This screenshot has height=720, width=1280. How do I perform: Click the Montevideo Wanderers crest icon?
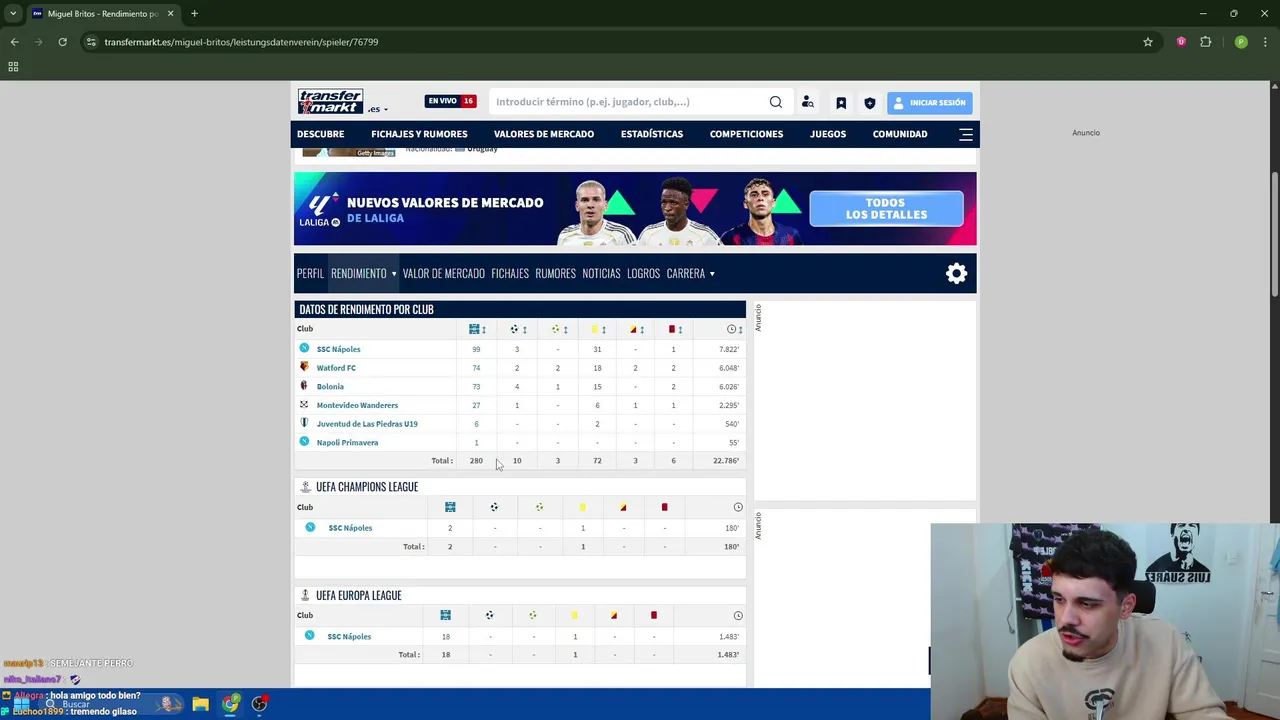tap(304, 405)
